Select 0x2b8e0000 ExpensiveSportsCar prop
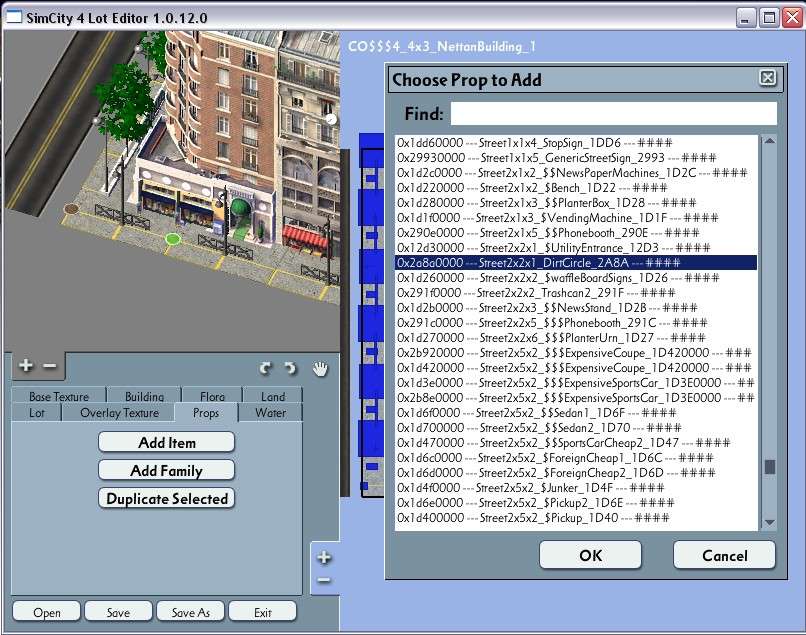The width and height of the screenshot is (806, 635). [576, 397]
